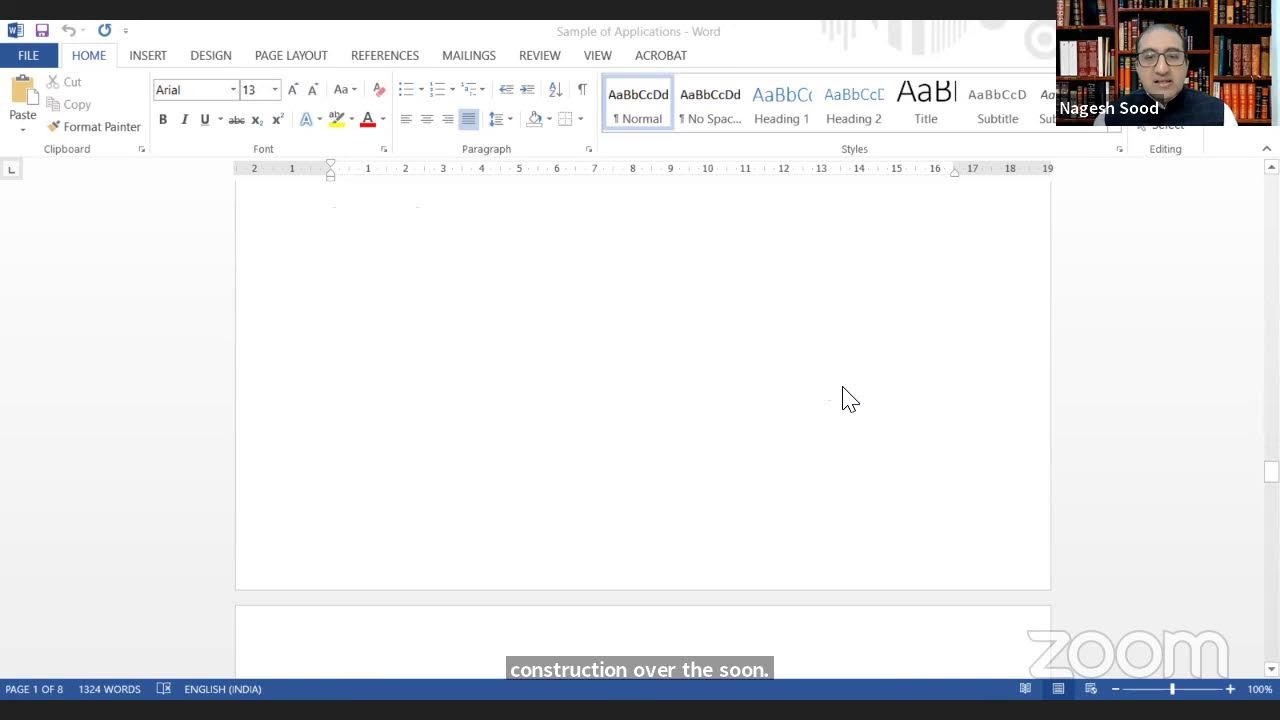
Task: Undo the last action
Action: tap(68, 31)
